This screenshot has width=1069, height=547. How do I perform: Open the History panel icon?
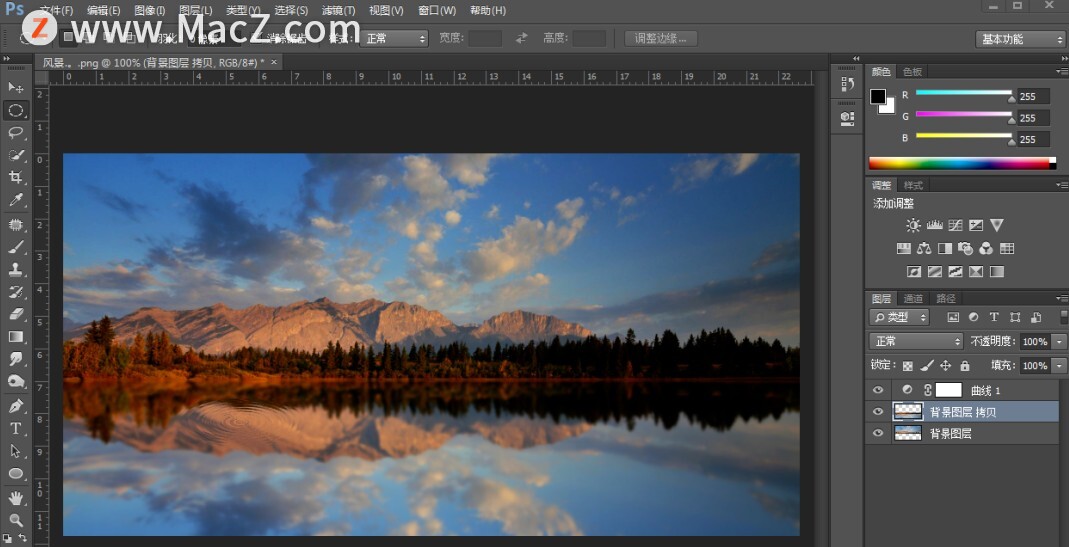[847, 84]
